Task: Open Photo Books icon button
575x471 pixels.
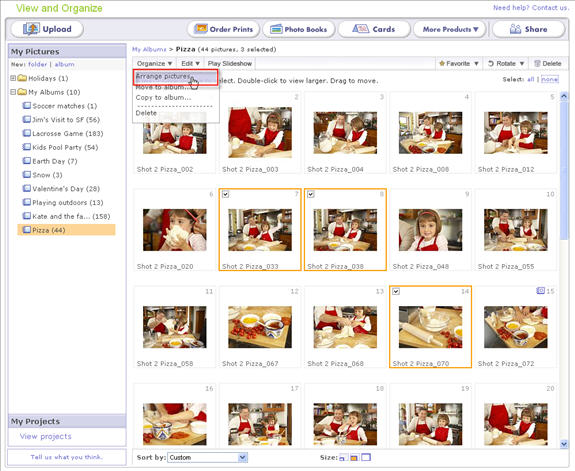Action: tap(276, 29)
